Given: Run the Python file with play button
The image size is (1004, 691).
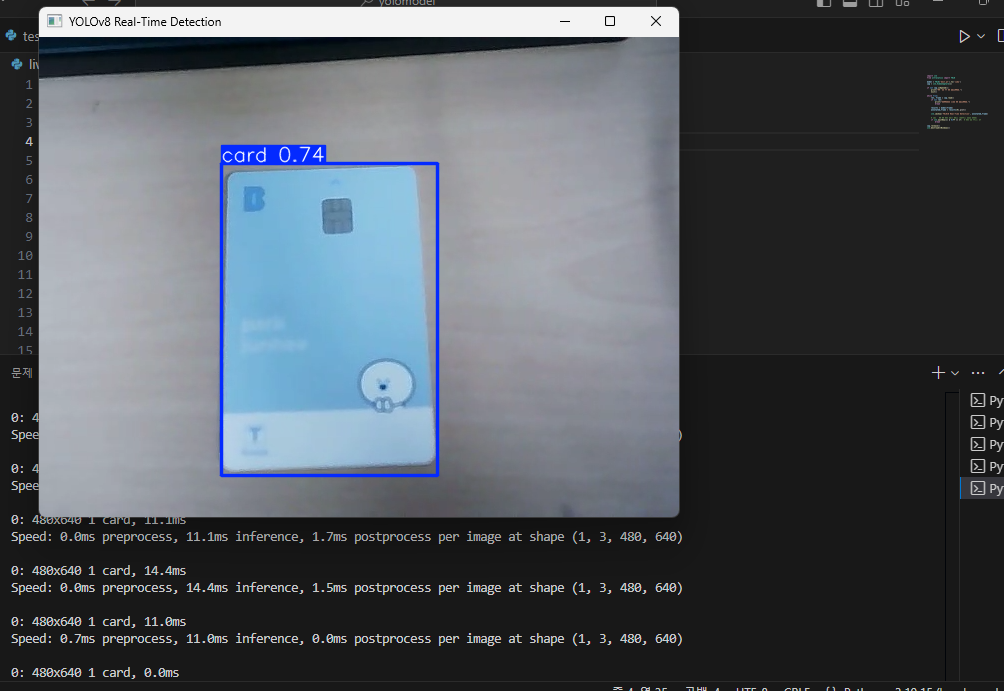Looking at the screenshot, I should pyautogui.click(x=964, y=36).
